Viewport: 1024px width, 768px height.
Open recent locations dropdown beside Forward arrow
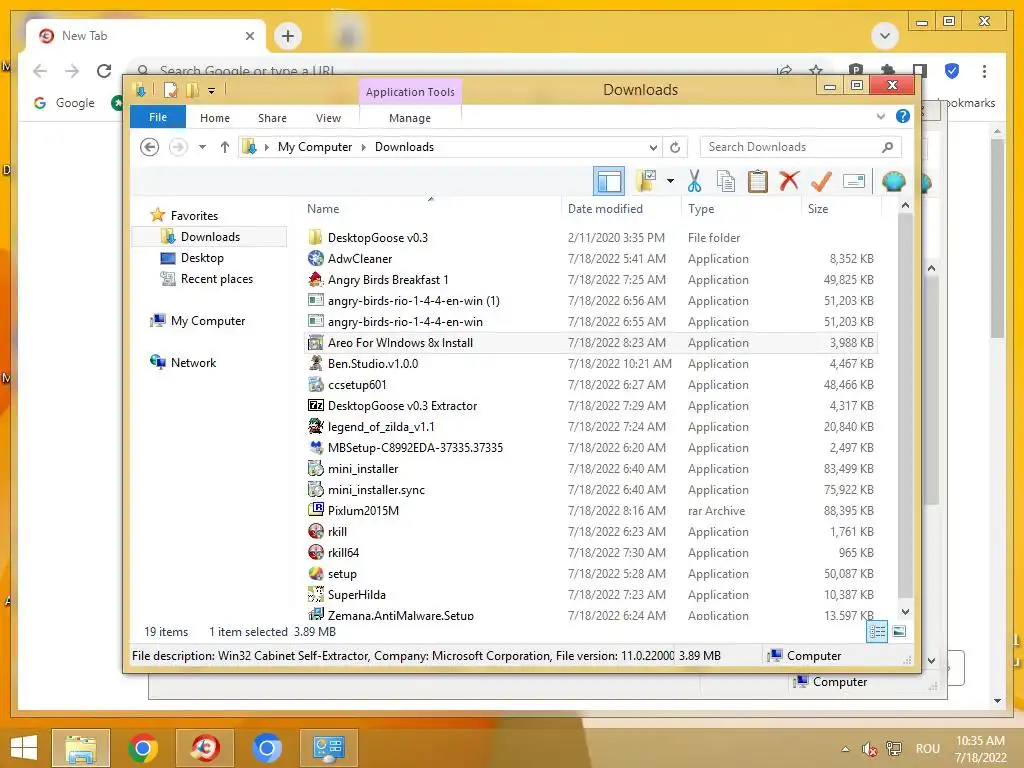[x=202, y=147]
